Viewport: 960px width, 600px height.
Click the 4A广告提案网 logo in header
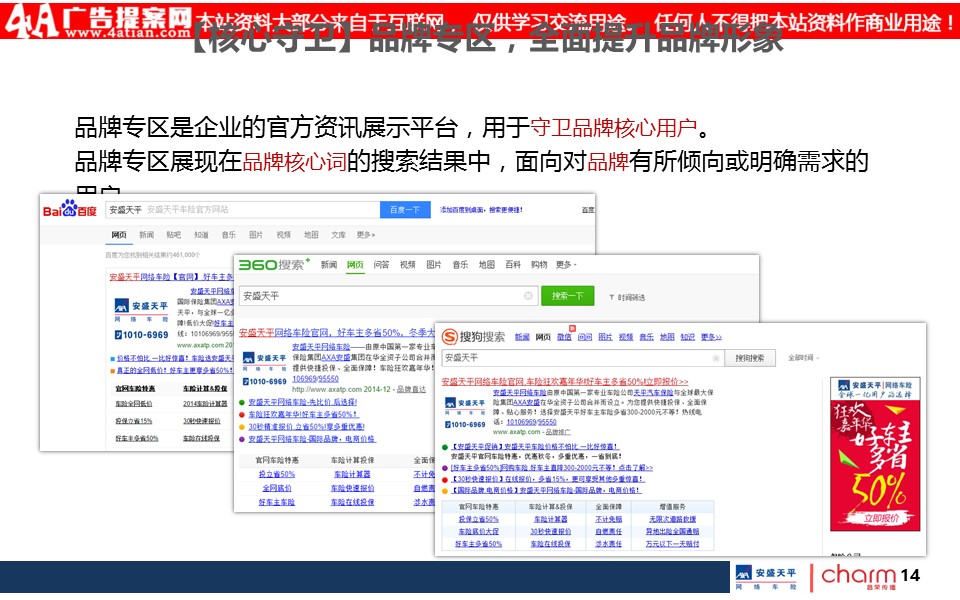coord(98,21)
